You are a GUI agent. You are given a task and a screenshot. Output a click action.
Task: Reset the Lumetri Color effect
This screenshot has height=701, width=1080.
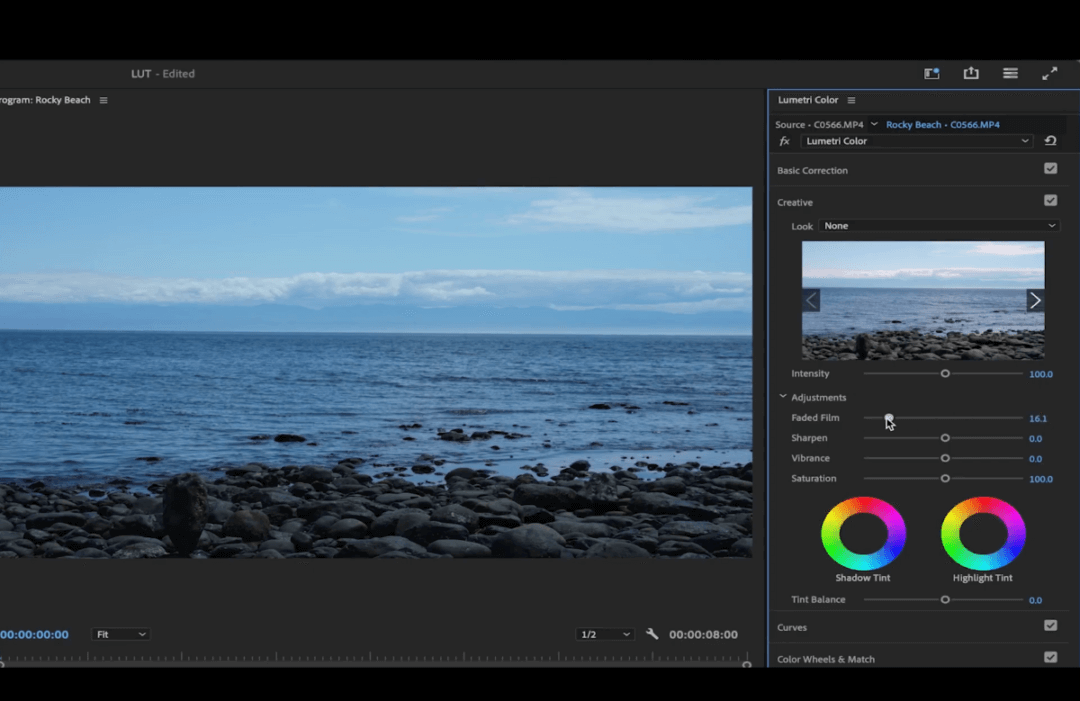pos(1050,141)
